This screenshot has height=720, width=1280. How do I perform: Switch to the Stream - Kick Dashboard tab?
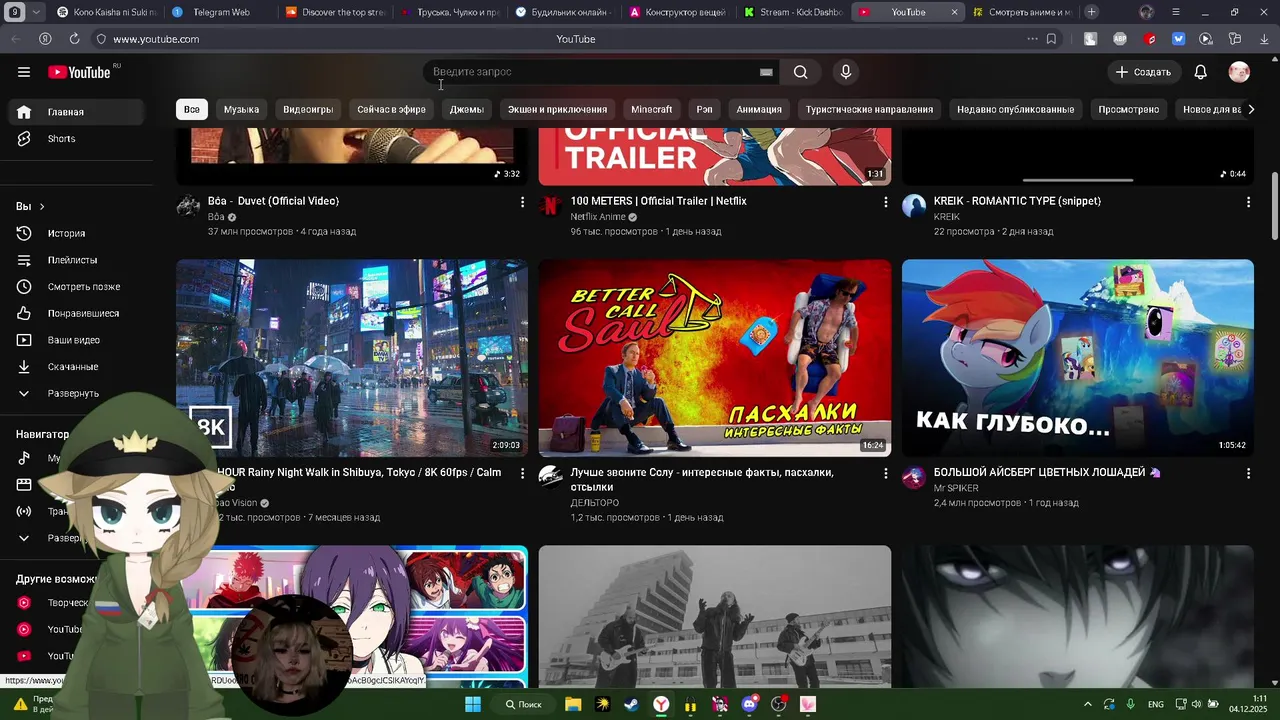[x=795, y=12]
